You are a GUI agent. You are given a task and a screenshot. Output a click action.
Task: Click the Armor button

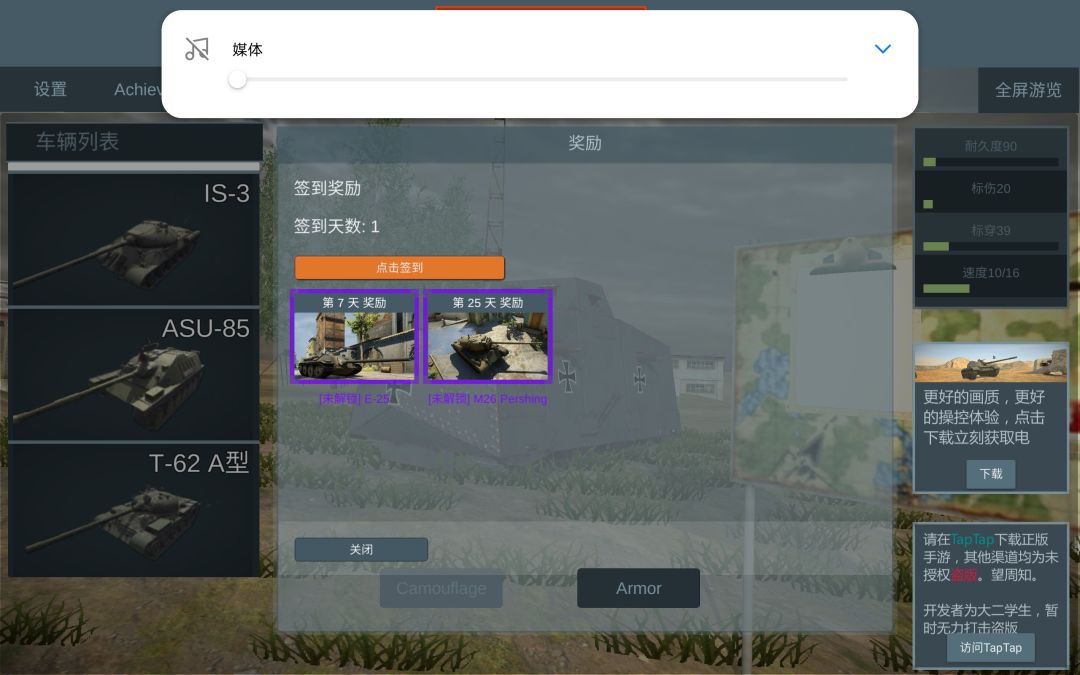click(638, 588)
